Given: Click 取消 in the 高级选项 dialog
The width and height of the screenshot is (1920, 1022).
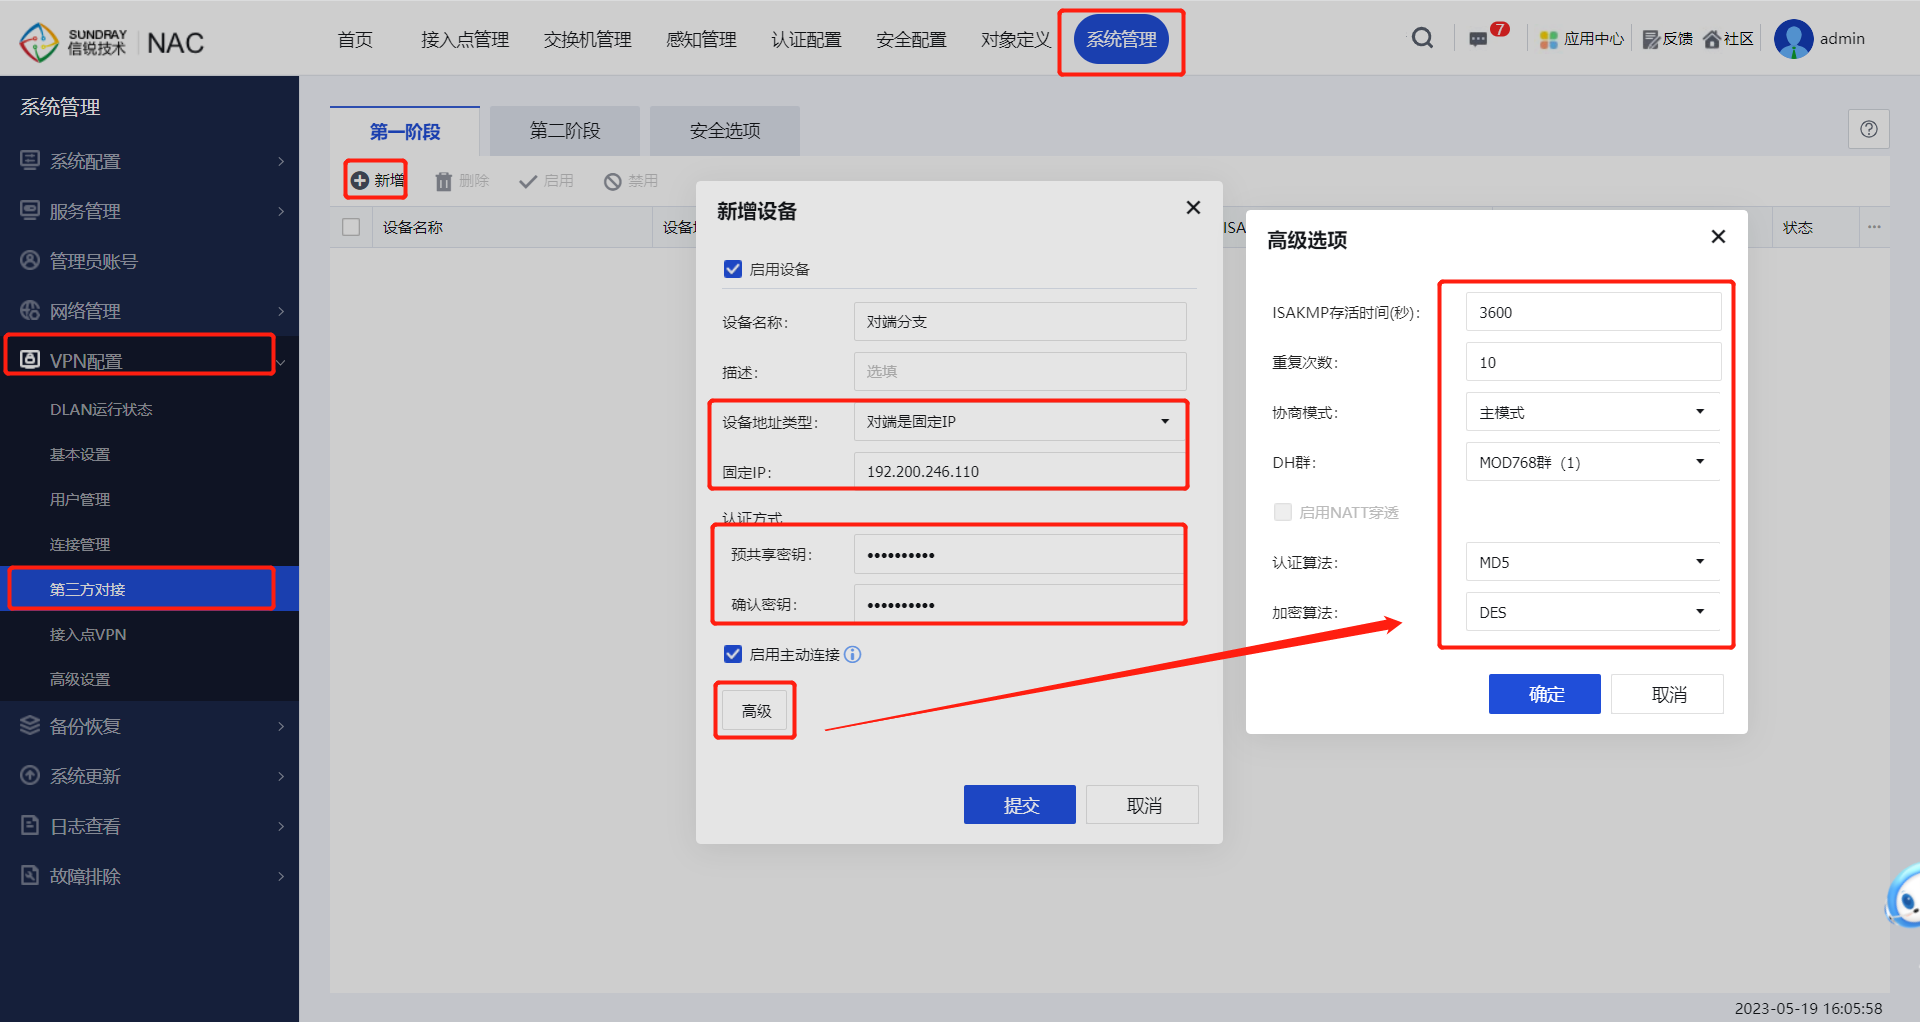Looking at the screenshot, I should pyautogui.click(x=1668, y=694).
